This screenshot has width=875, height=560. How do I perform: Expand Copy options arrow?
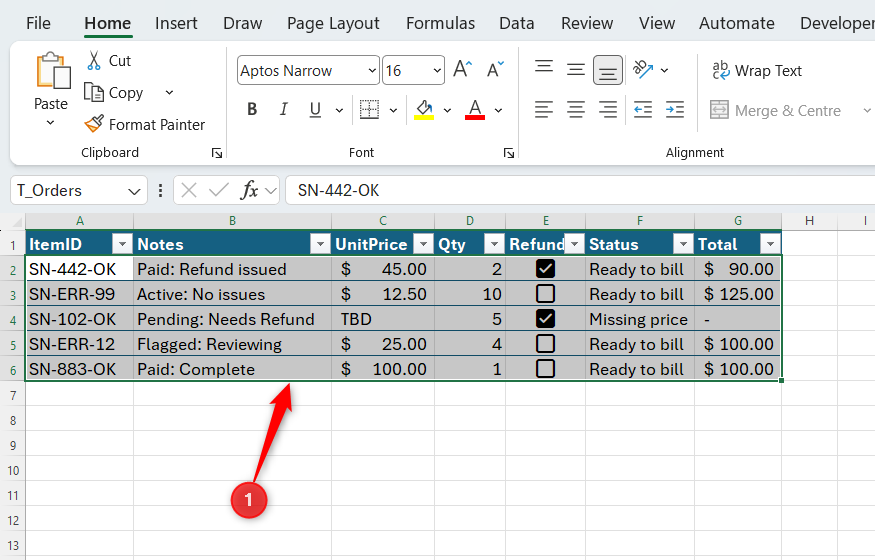(x=169, y=93)
